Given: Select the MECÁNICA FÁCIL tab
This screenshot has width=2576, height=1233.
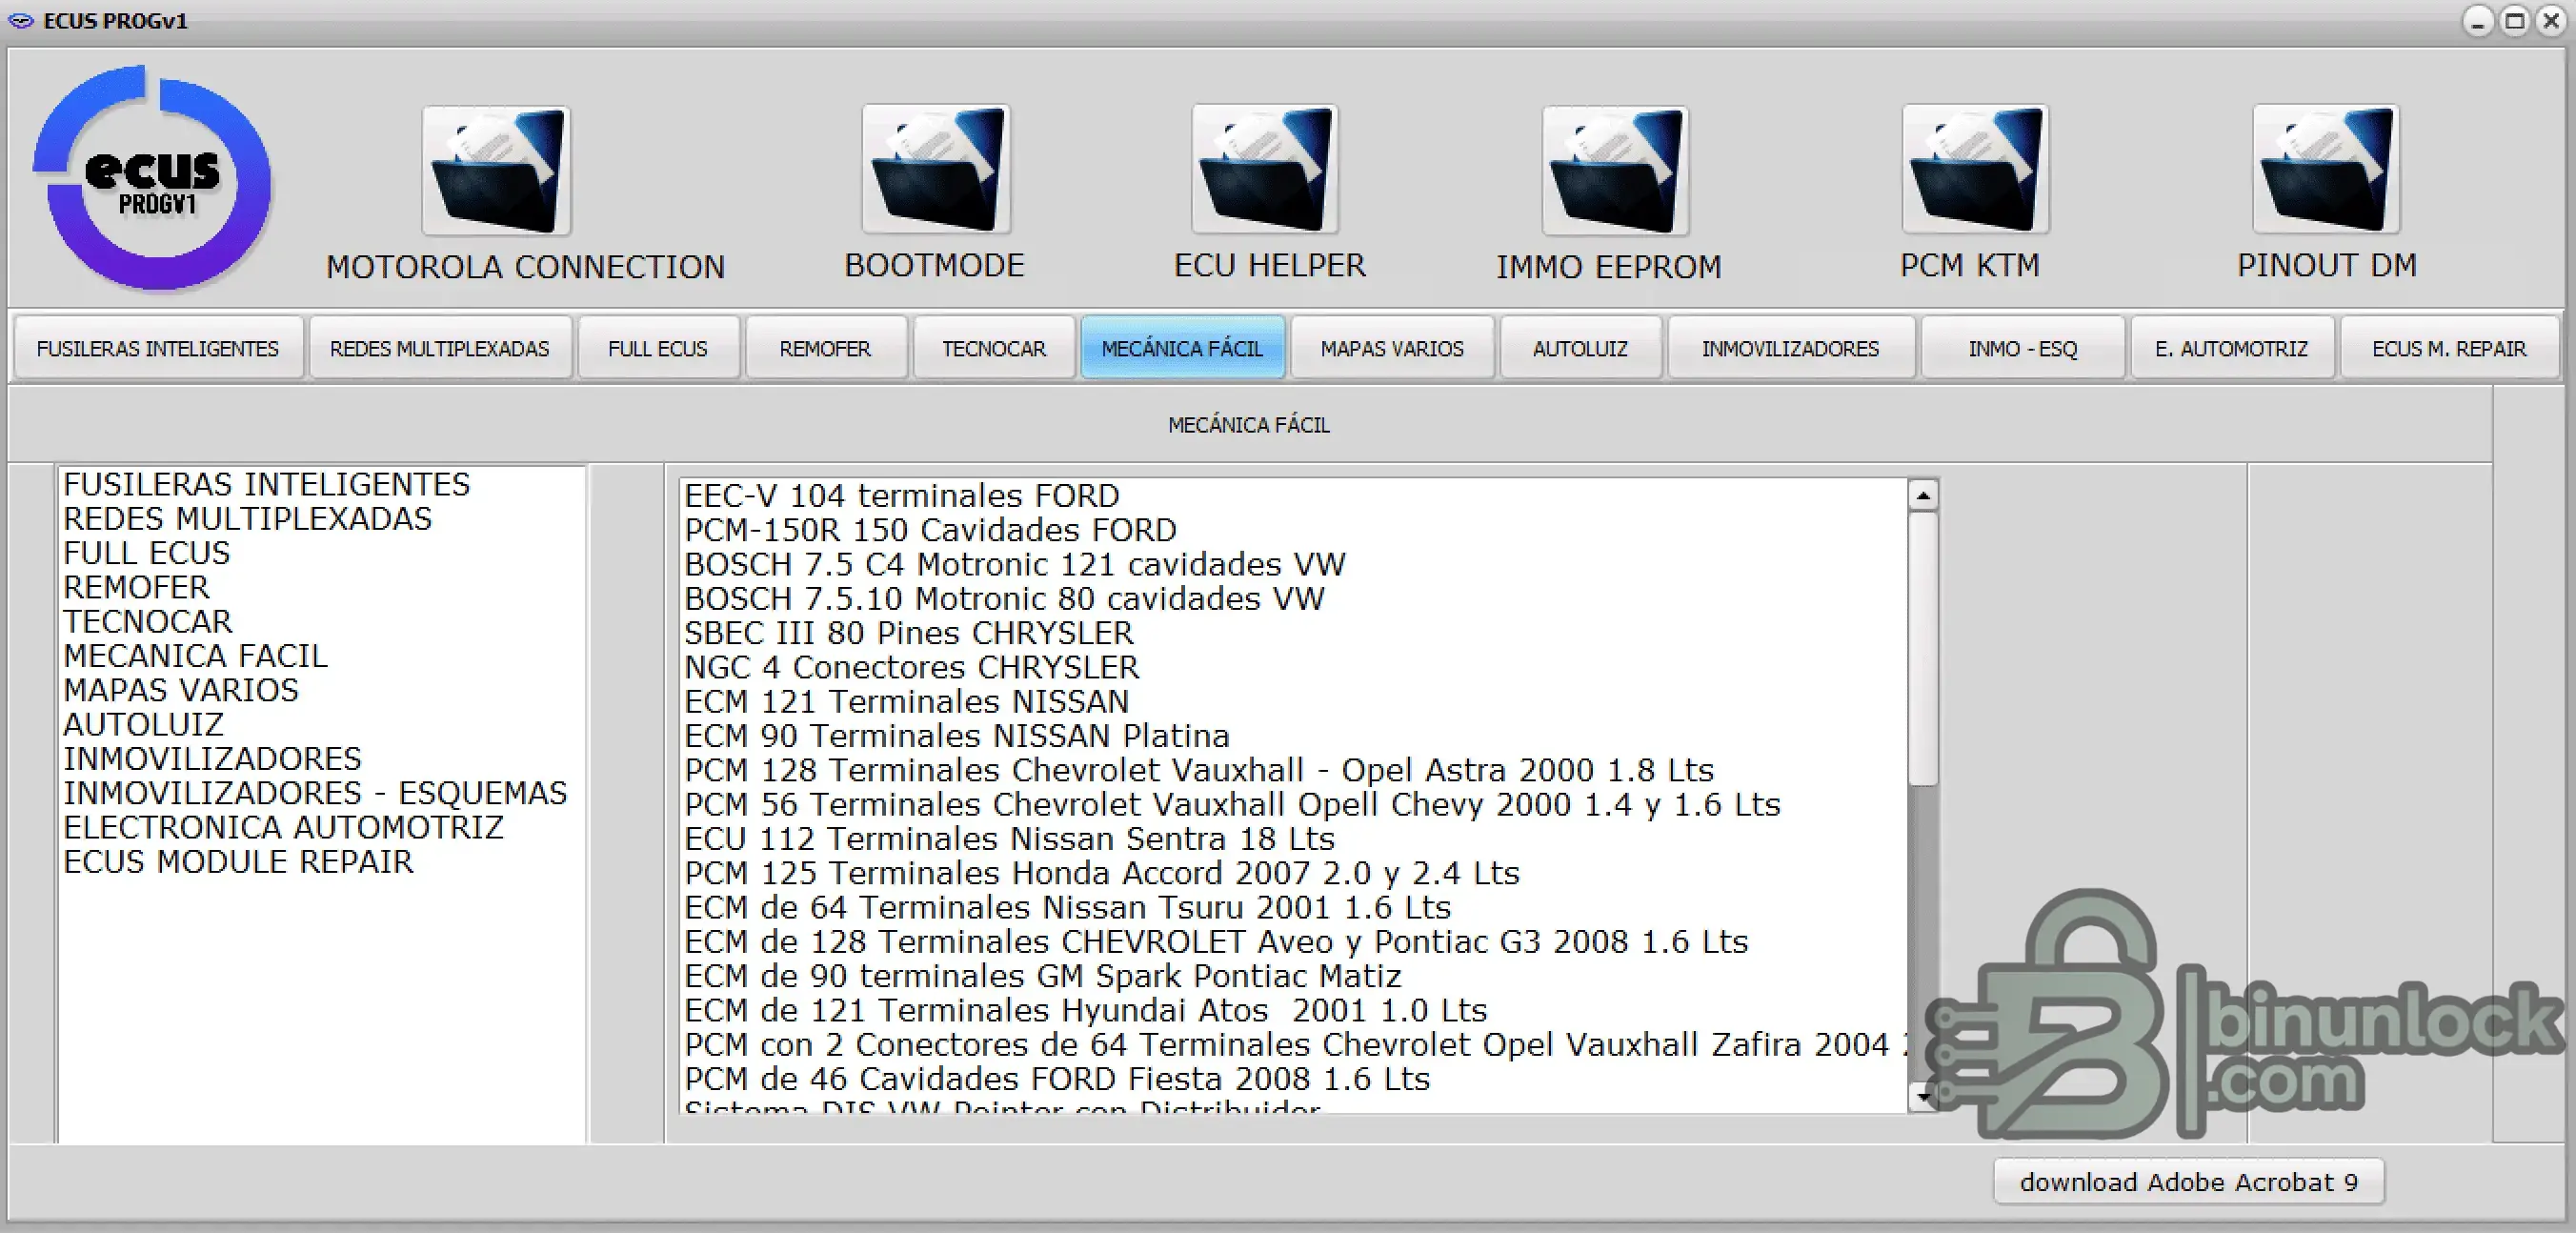Looking at the screenshot, I should (x=1182, y=348).
